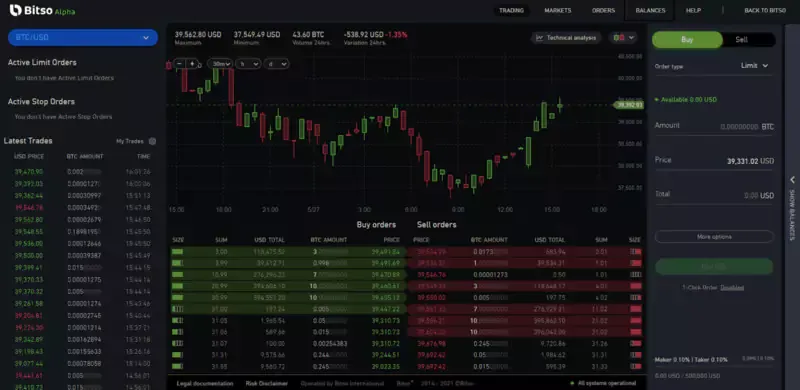Select buy order at price 39,470.89
This screenshot has width=800, height=390.
(x=288, y=275)
